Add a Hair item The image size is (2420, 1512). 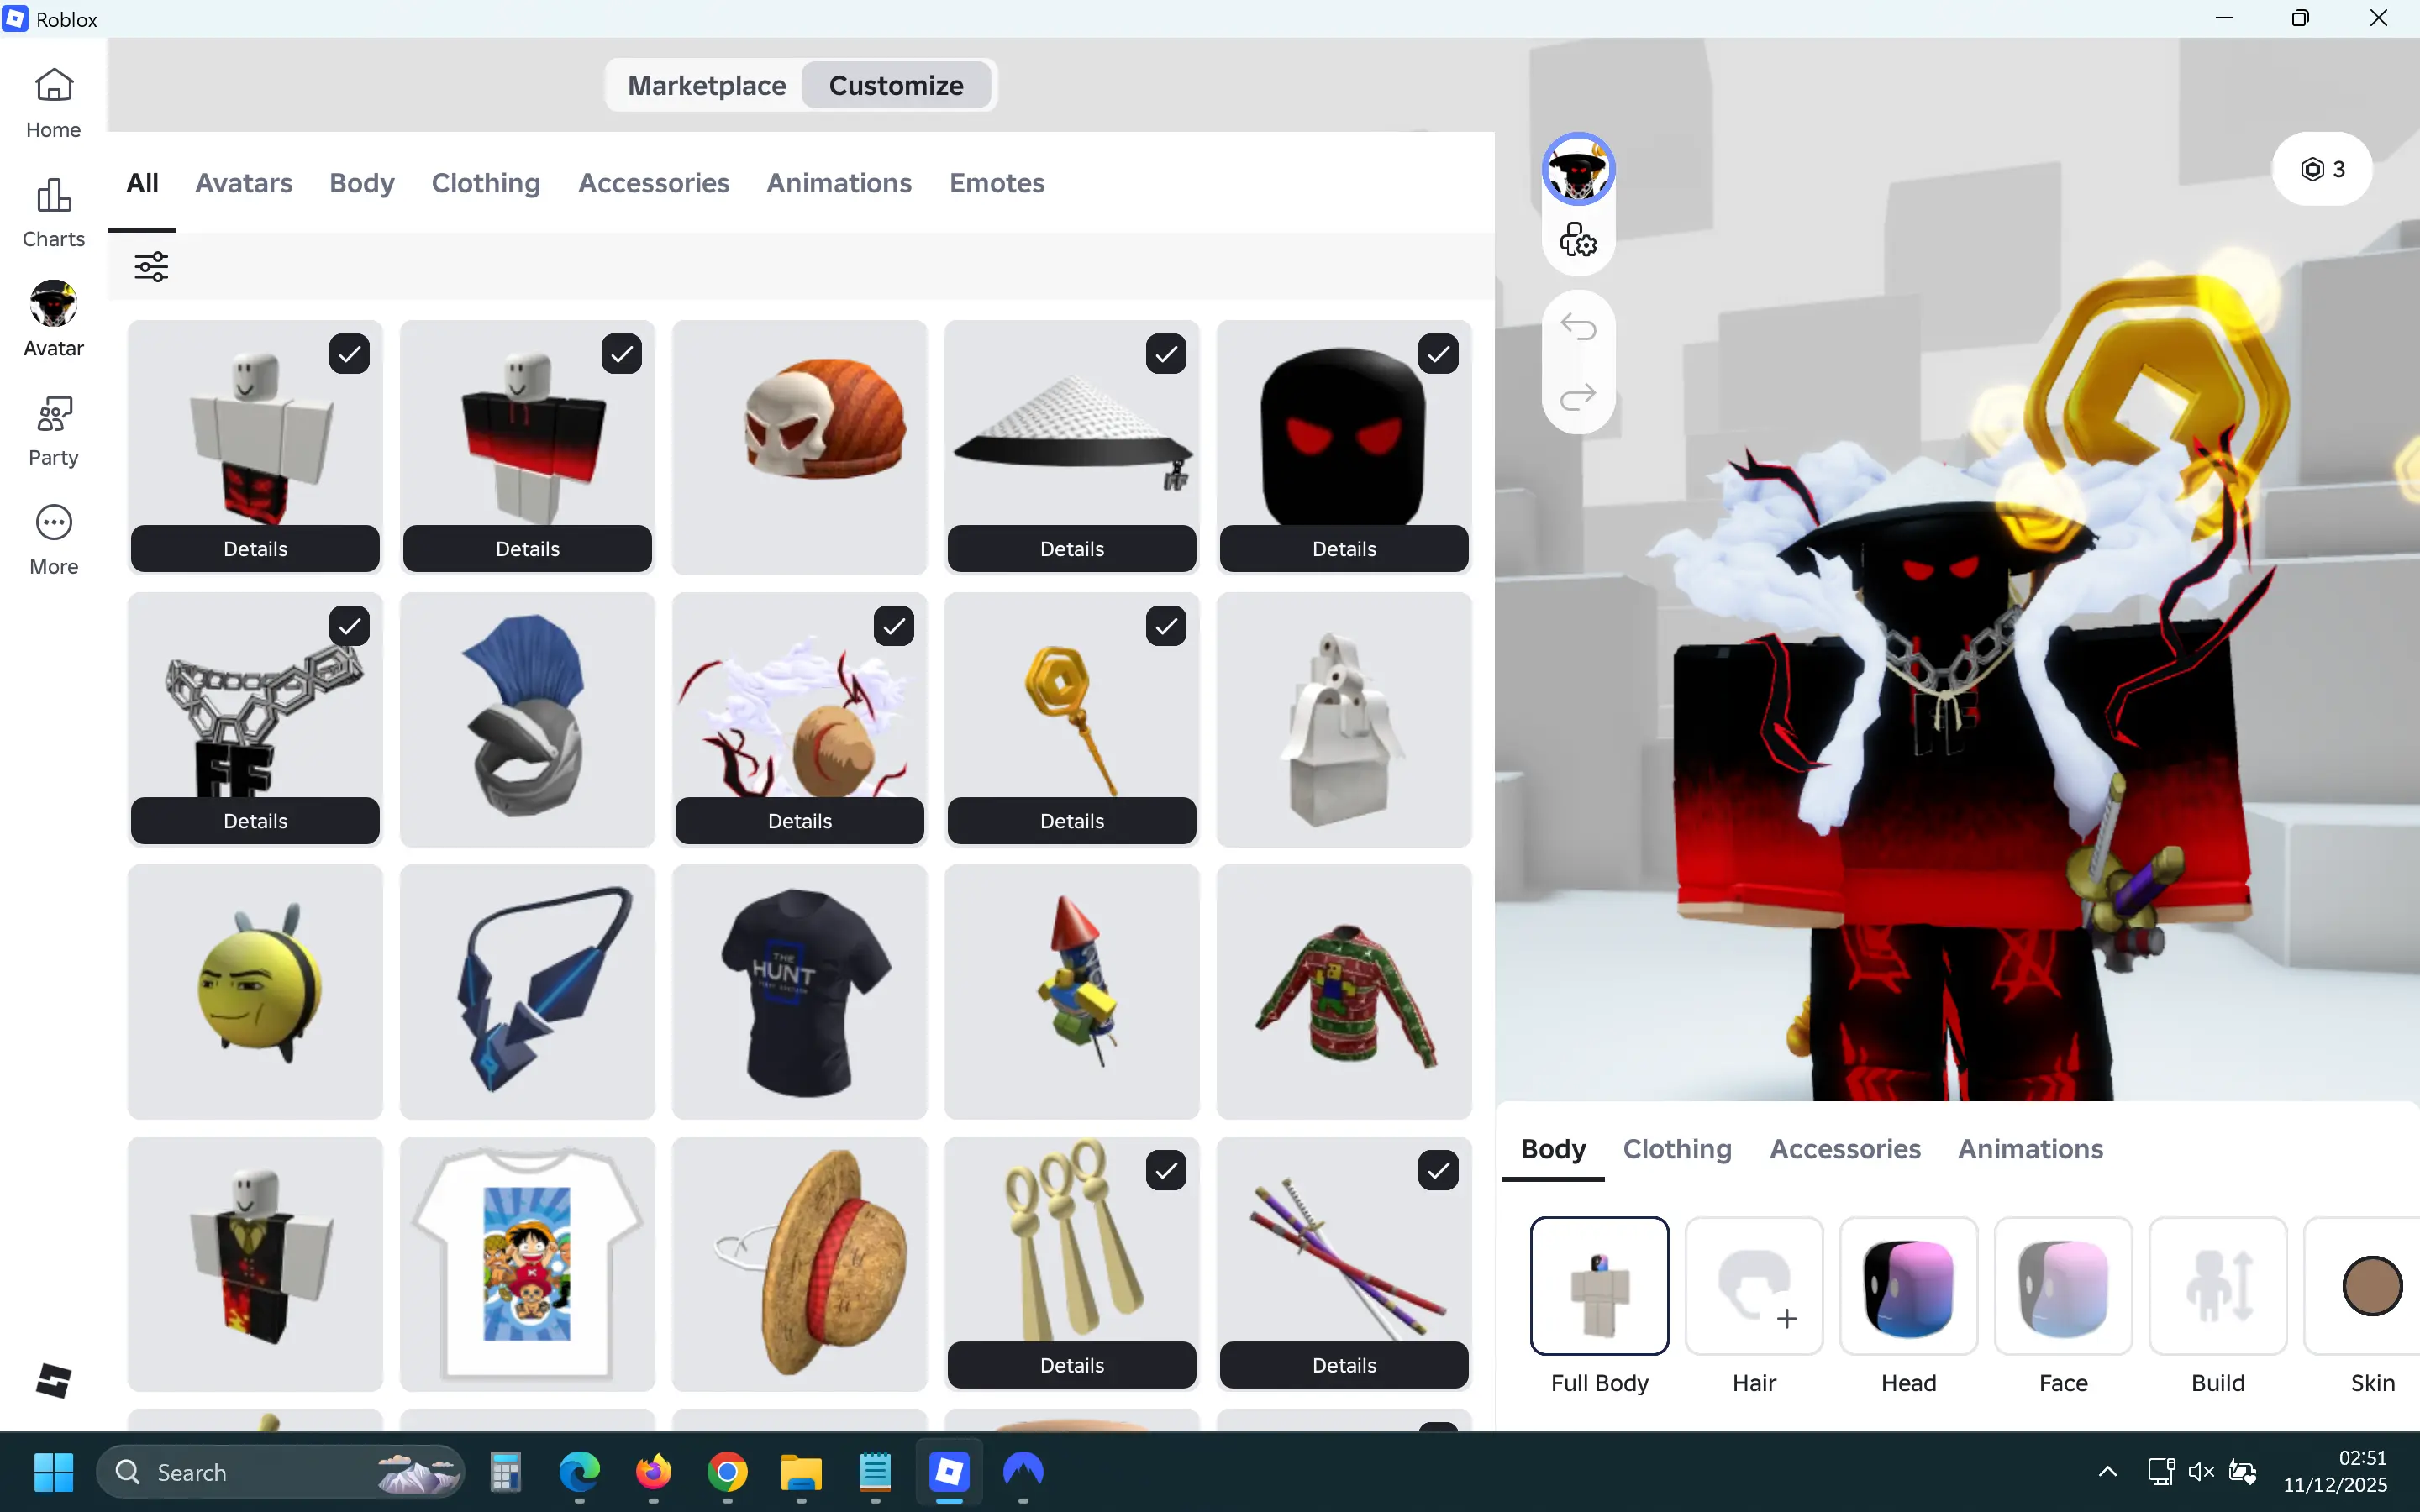click(1753, 1286)
